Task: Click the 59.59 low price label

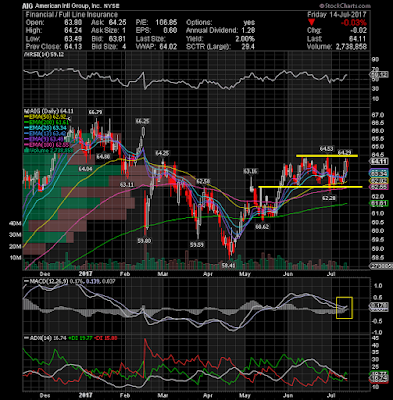Action: point(197,245)
